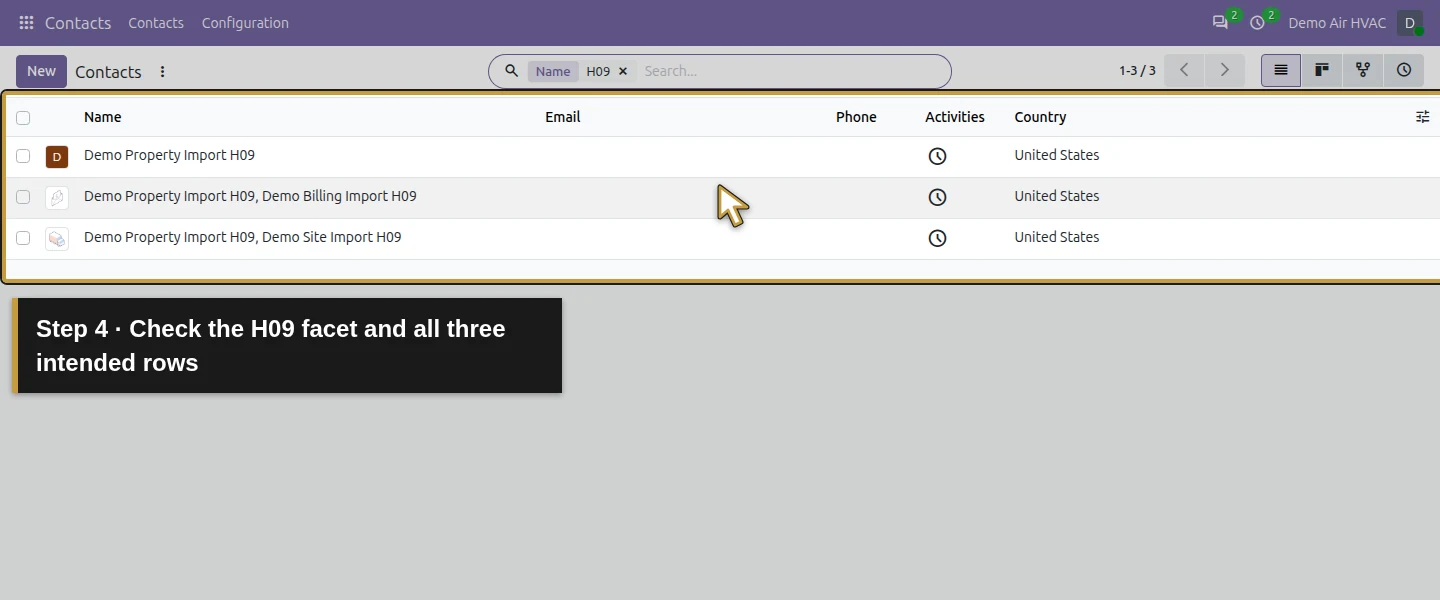The height and width of the screenshot is (600, 1440).
Task: Sort by Email column header
Action: [563, 117]
